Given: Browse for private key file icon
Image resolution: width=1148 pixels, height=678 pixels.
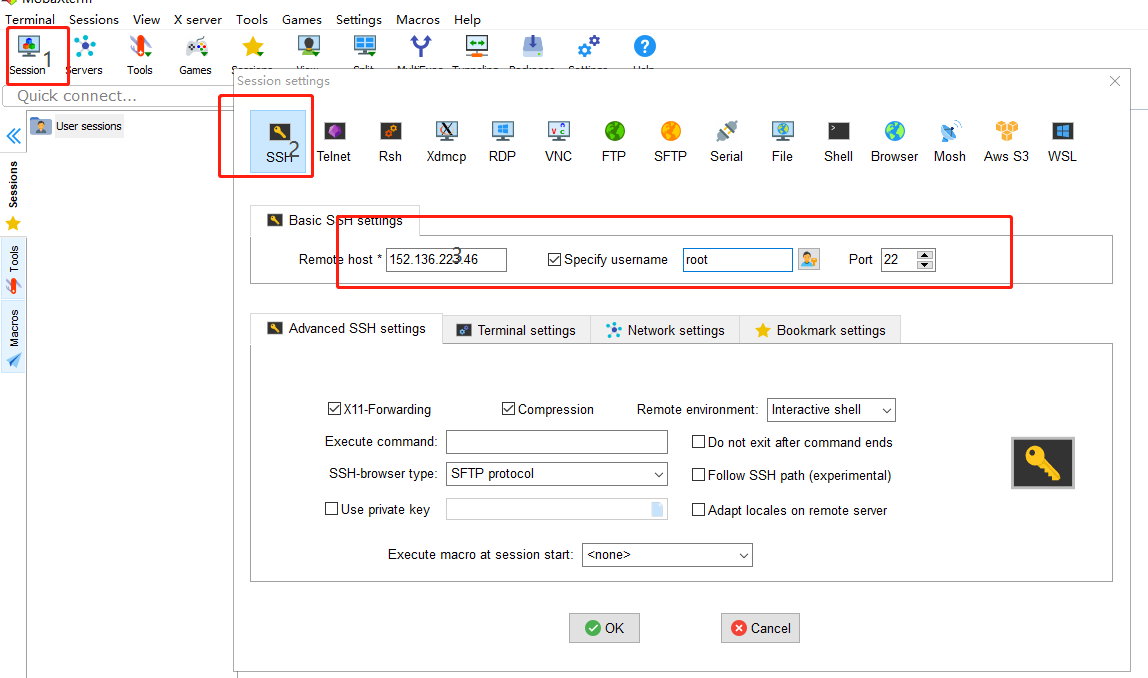Looking at the screenshot, I should tap(657, 509).
